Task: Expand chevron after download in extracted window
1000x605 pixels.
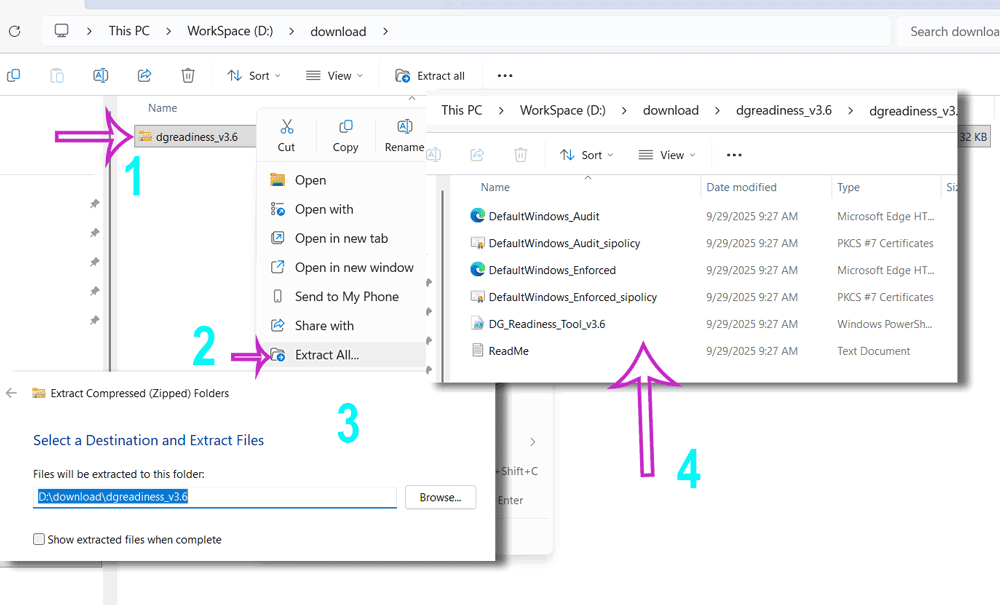Action: point(717,111)
